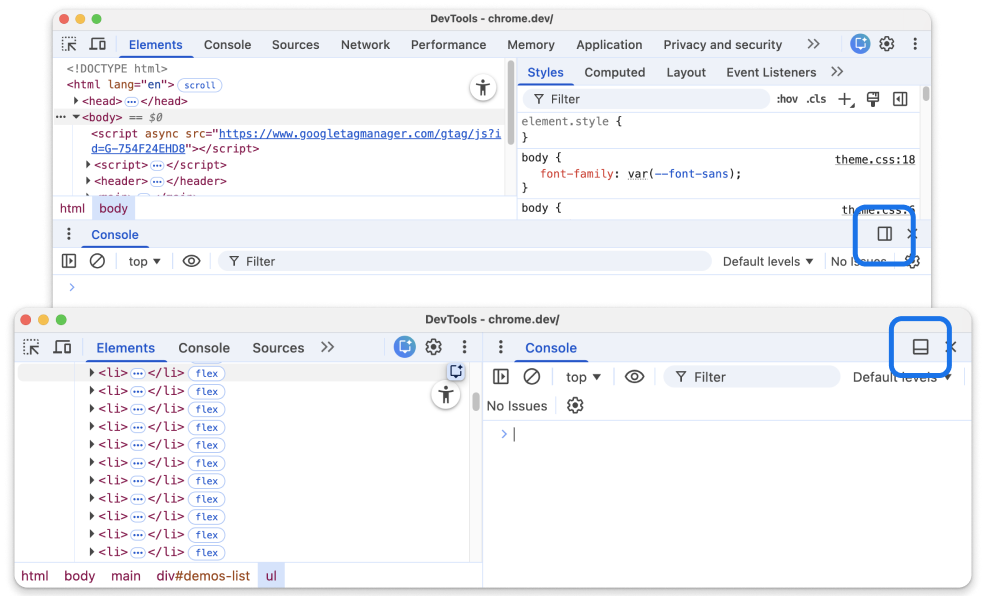Add new style rule with the plus icon

(846, 99)
